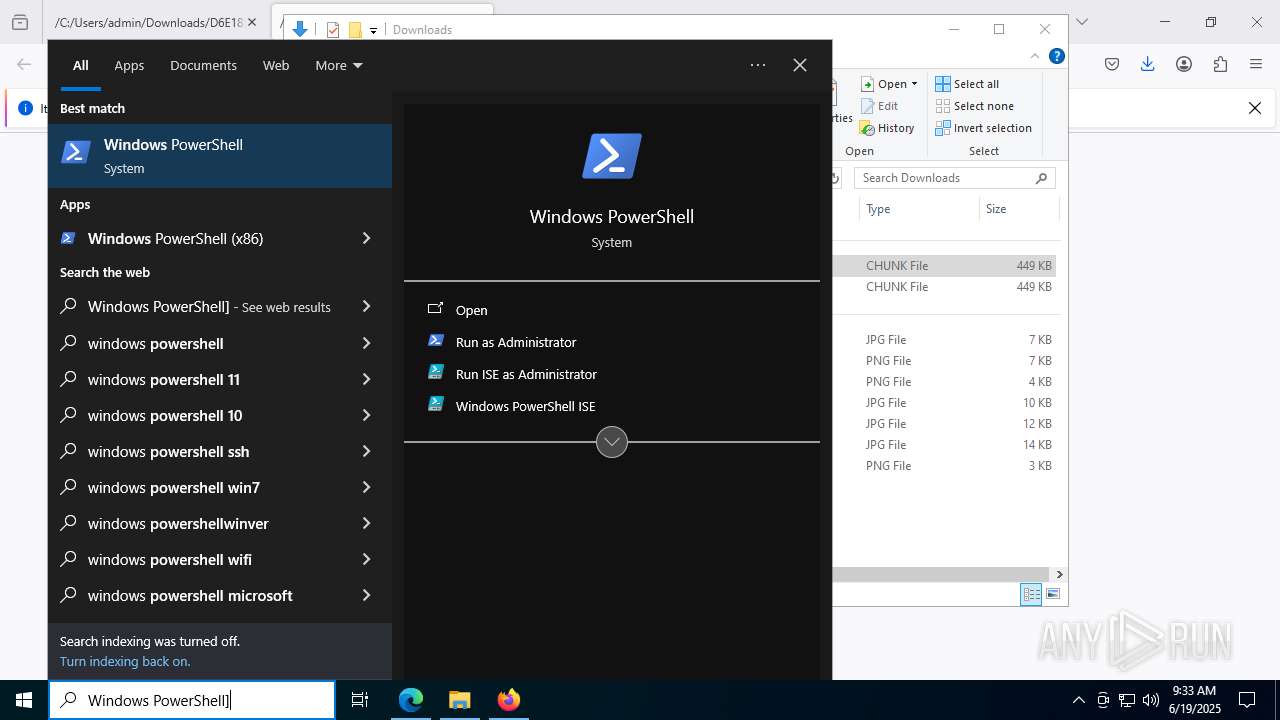1280x720 pixels.
Task: Open search options ellipsis menu
Action: [758, 65]
